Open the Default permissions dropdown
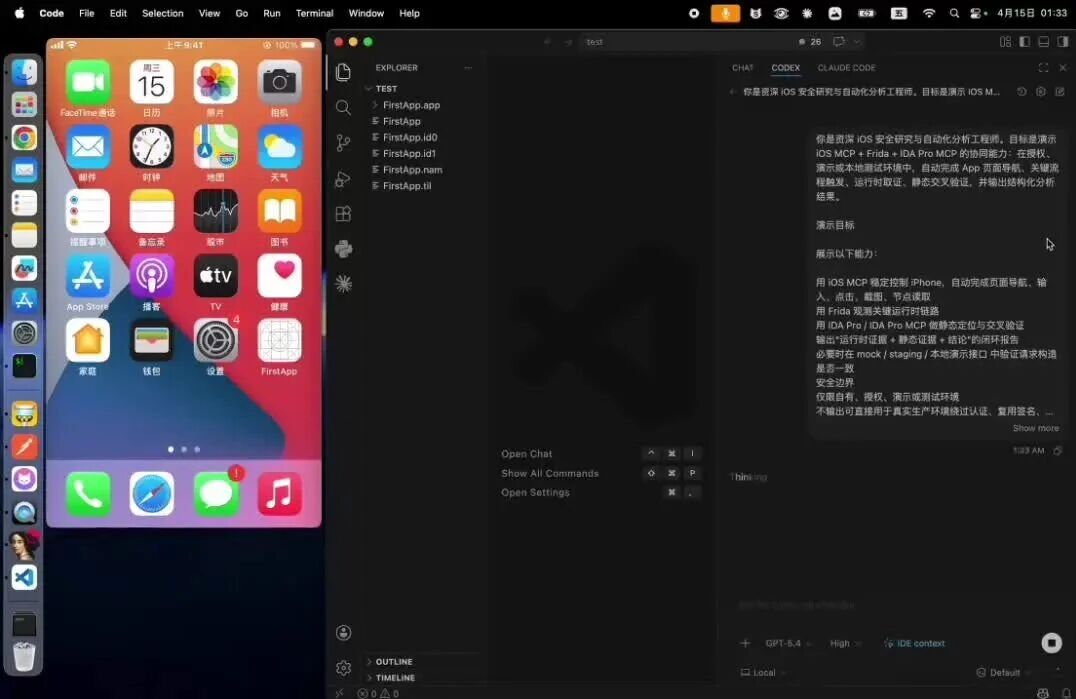The width and height of the screenshot is (1076, 699). 1003,673
